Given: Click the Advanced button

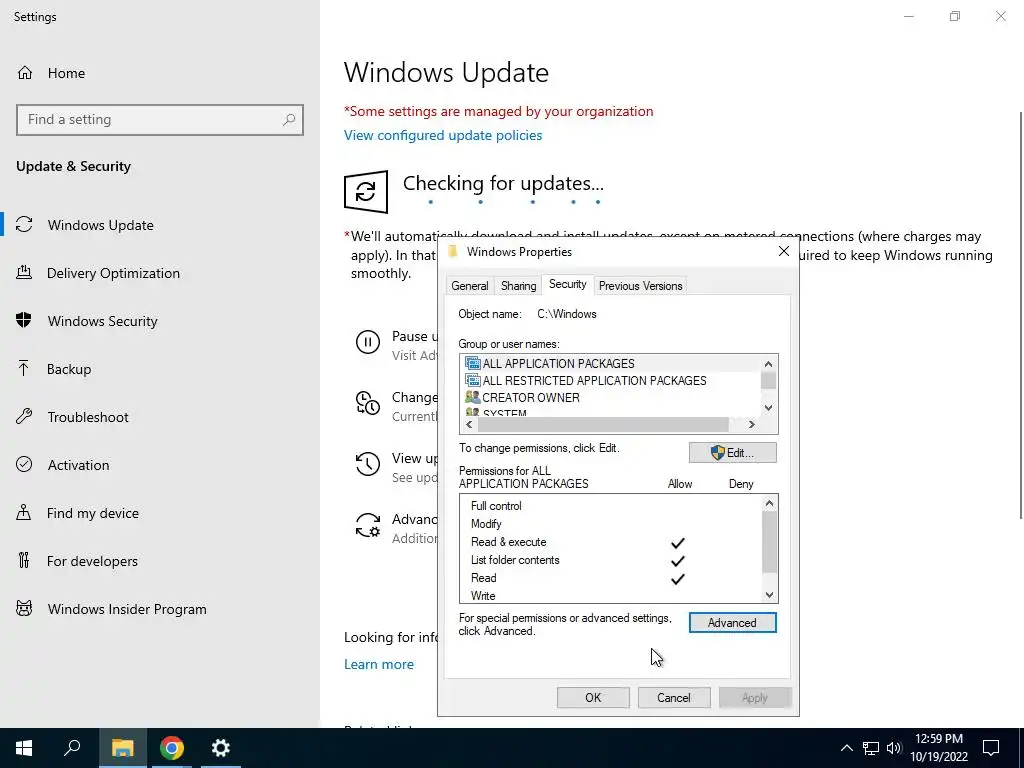Looking at the screenshot, I should click(x=733, y=623).
